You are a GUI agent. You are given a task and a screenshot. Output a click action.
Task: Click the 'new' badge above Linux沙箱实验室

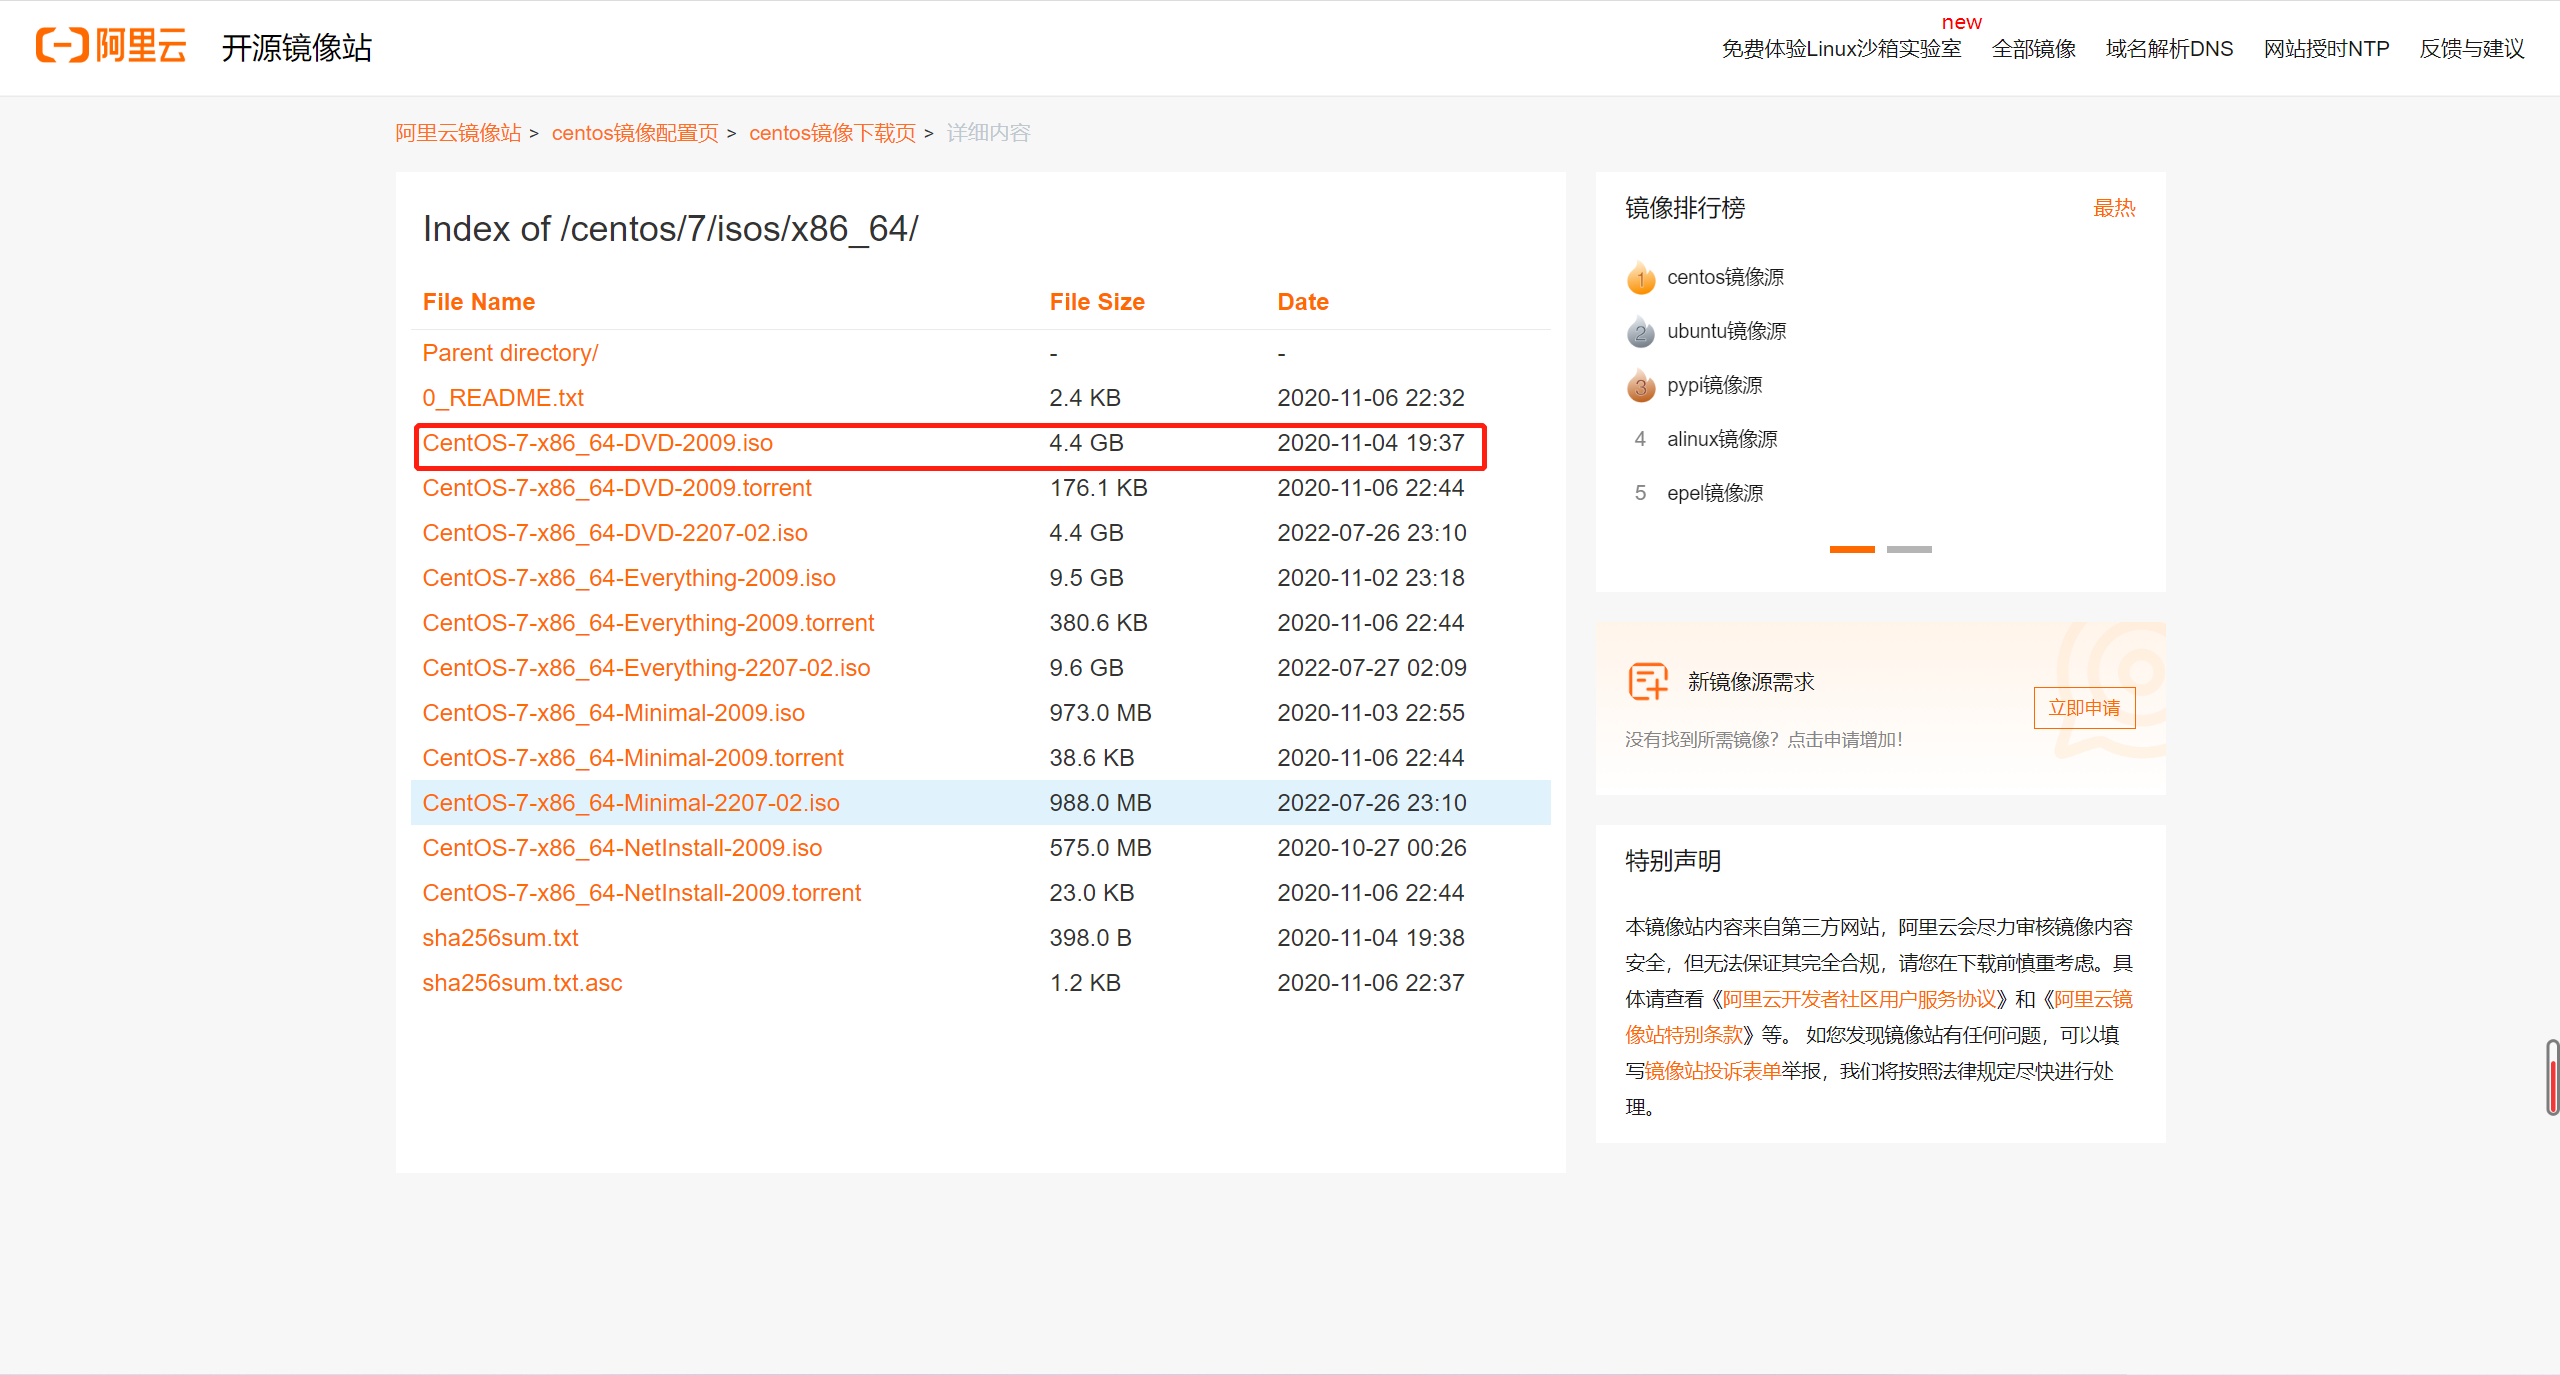pos(1962,21)
